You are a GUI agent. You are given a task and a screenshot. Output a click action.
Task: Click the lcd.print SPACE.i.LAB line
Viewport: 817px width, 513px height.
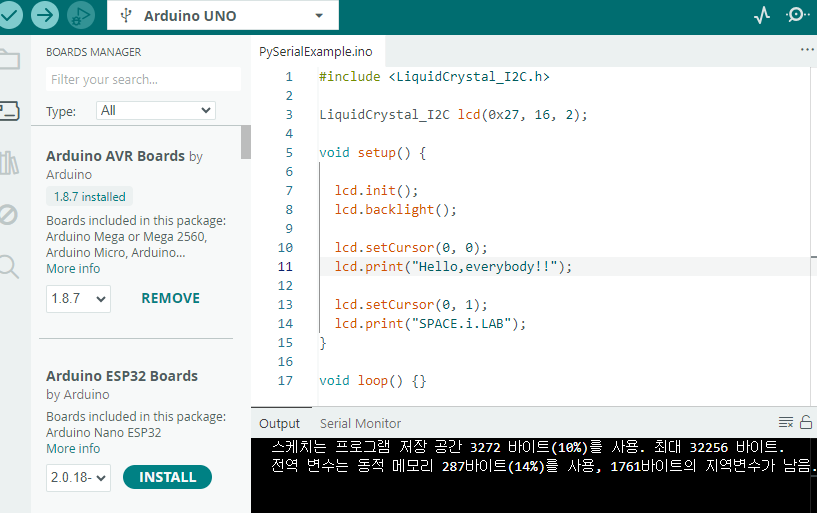click(x=430, y=323)
